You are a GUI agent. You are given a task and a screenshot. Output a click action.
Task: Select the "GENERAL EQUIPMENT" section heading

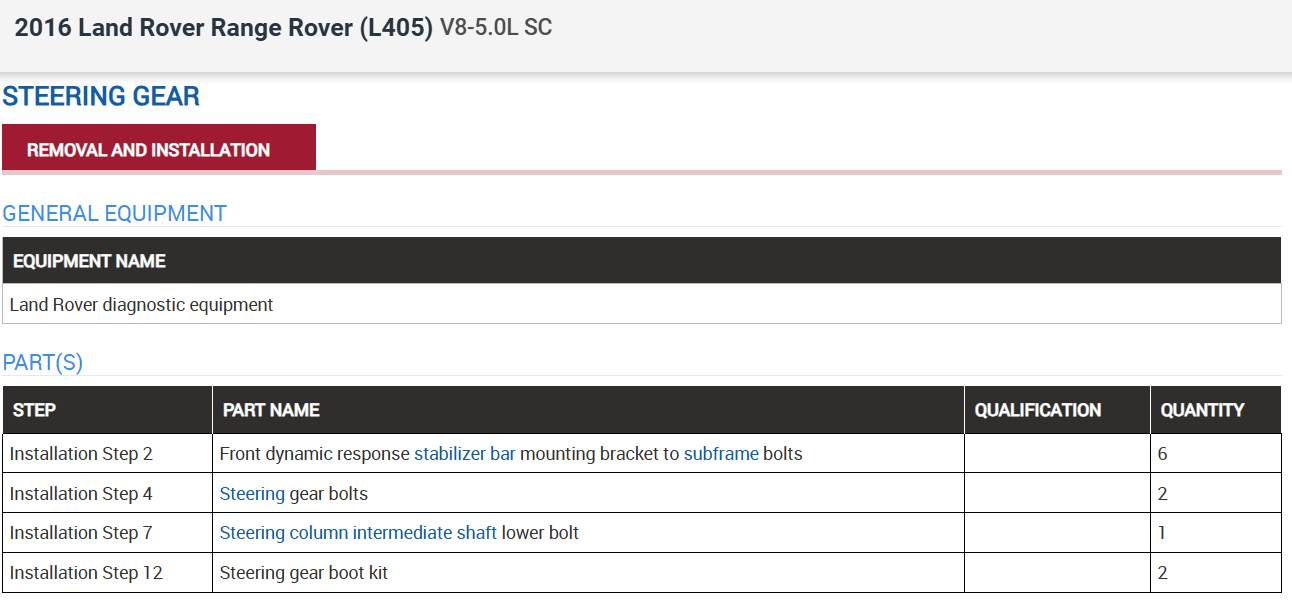pyautogui.click(x=115, y=214)
